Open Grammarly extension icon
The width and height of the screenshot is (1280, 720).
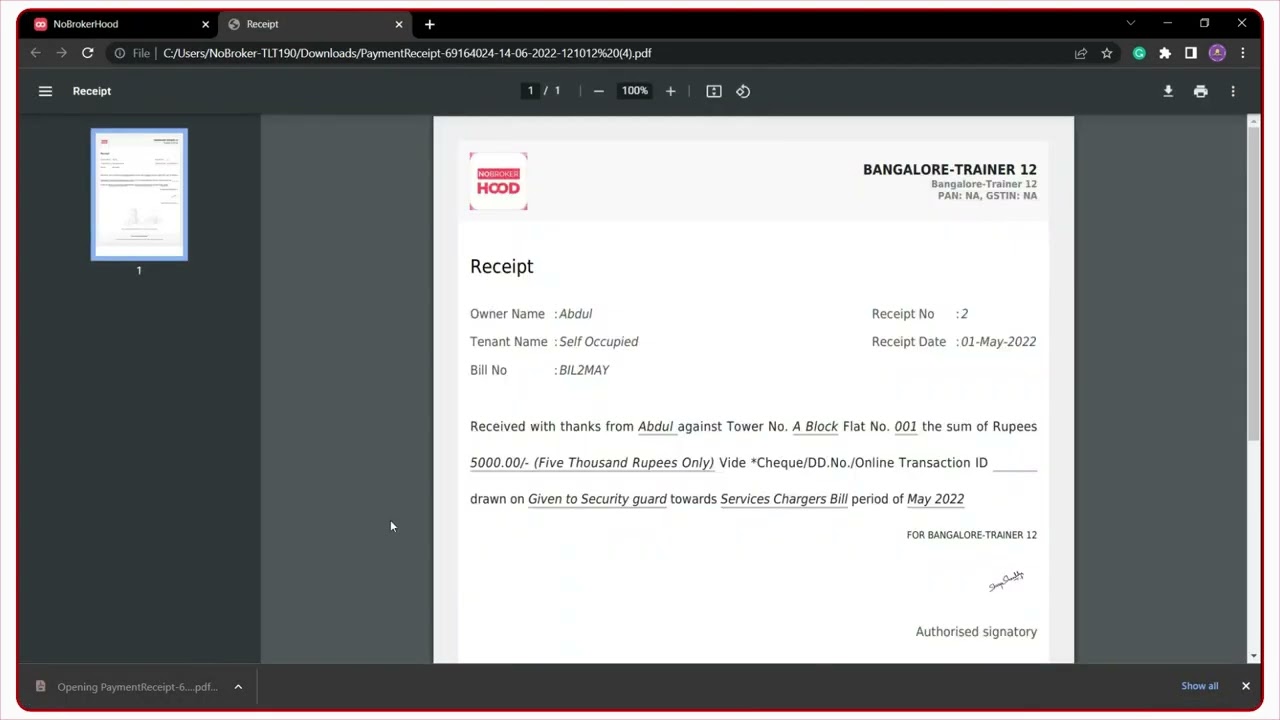[1139, 53]
